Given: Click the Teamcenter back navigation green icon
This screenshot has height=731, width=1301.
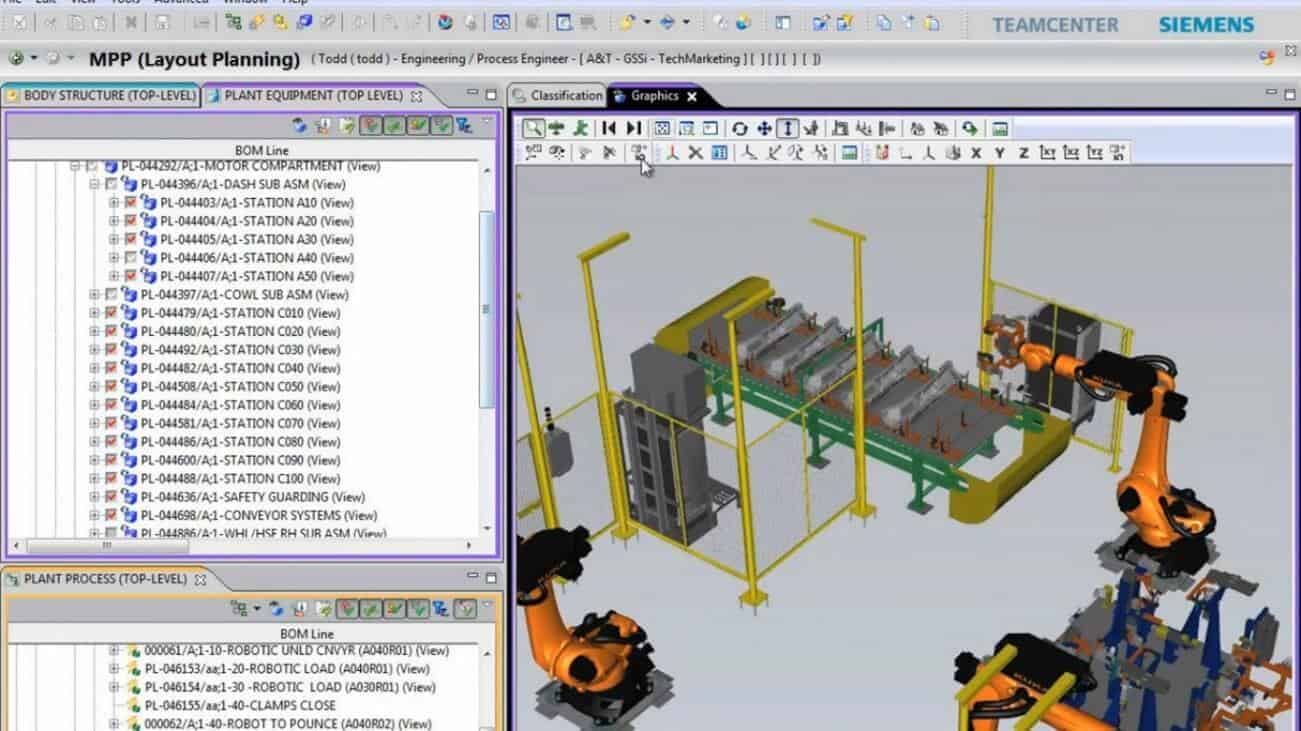Looking at the screenshot, I should pos(15,58).
